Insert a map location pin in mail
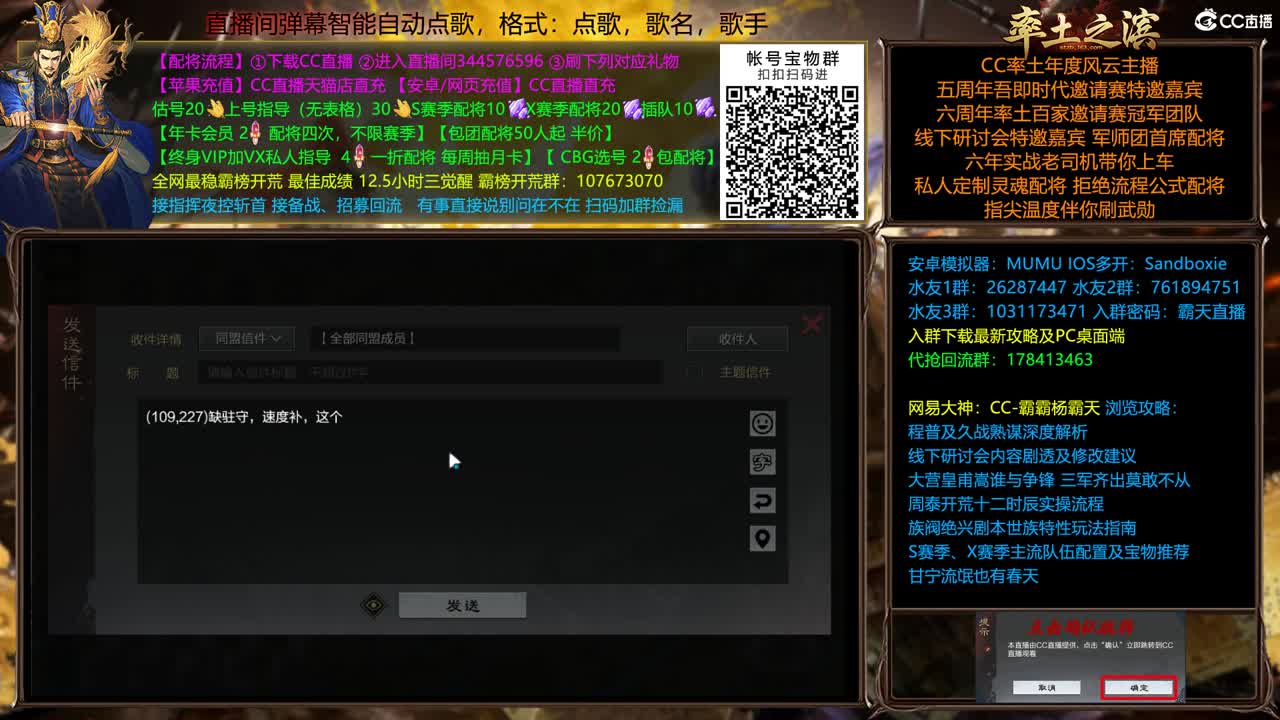Screen dimensions: 1280x720 [x=762, y=539]
